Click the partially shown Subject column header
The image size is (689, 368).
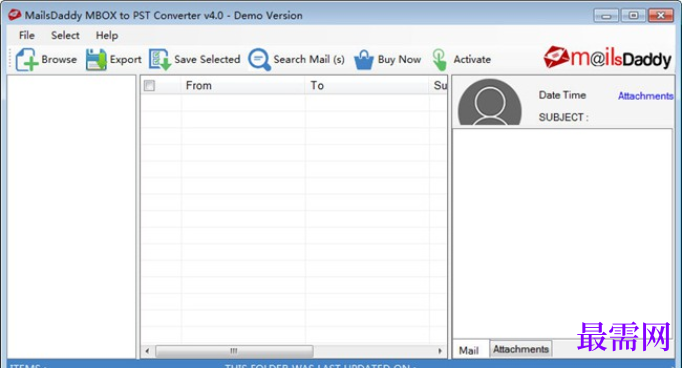(x=439, y=85)
